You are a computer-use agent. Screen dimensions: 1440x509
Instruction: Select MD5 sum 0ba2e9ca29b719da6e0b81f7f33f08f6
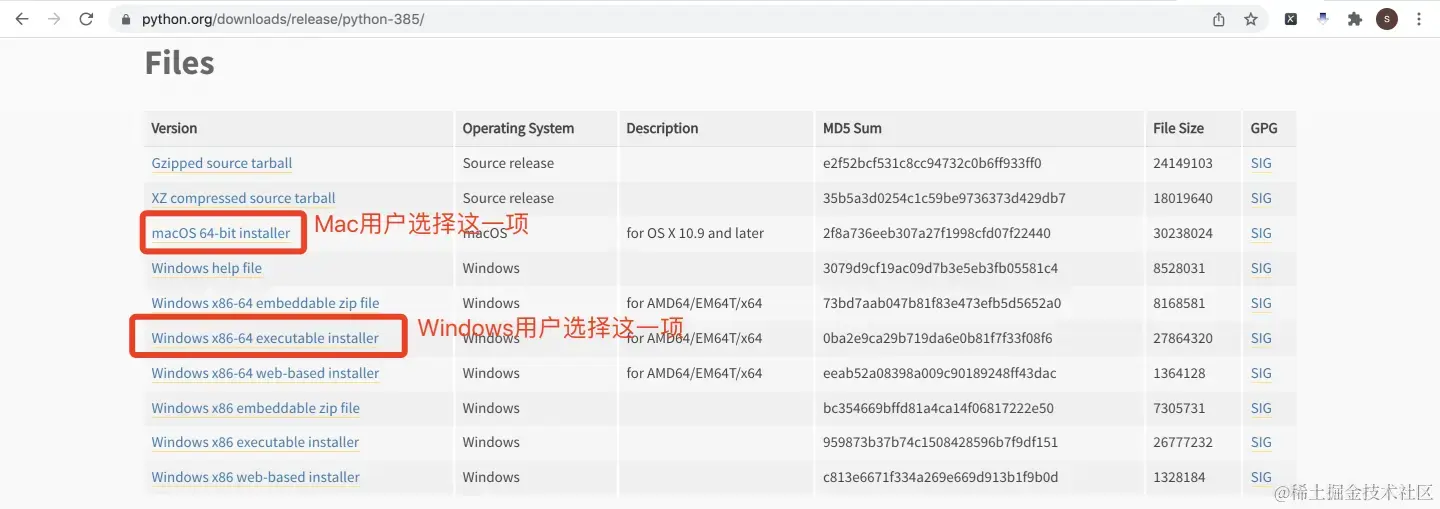point(937,338)
